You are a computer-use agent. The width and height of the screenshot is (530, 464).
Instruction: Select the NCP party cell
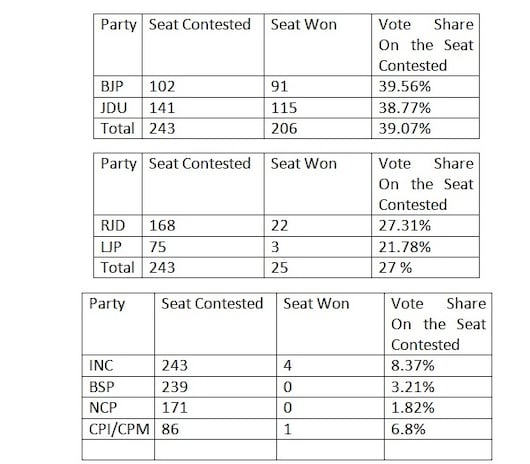[x=118, y=408]
